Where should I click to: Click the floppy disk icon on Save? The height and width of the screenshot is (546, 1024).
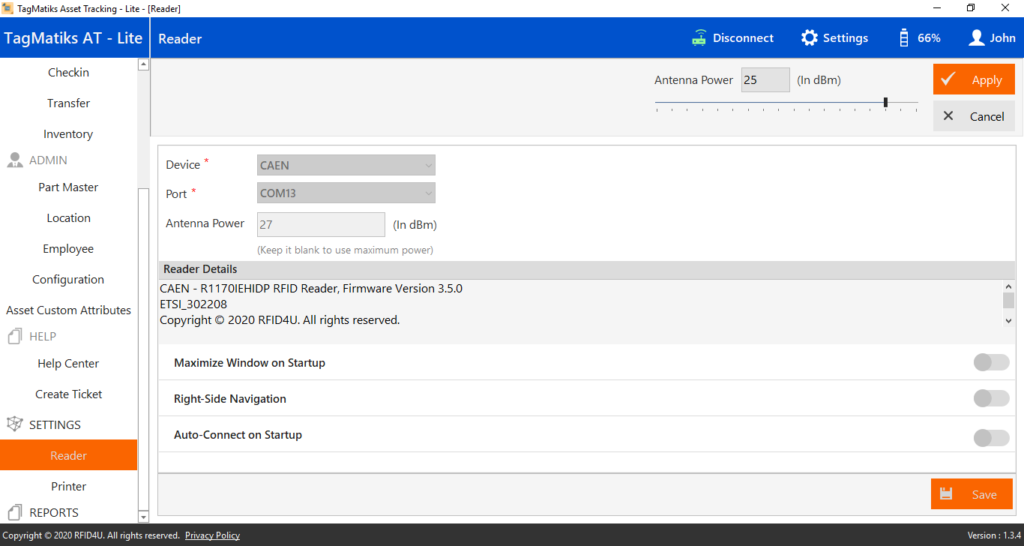946,494
